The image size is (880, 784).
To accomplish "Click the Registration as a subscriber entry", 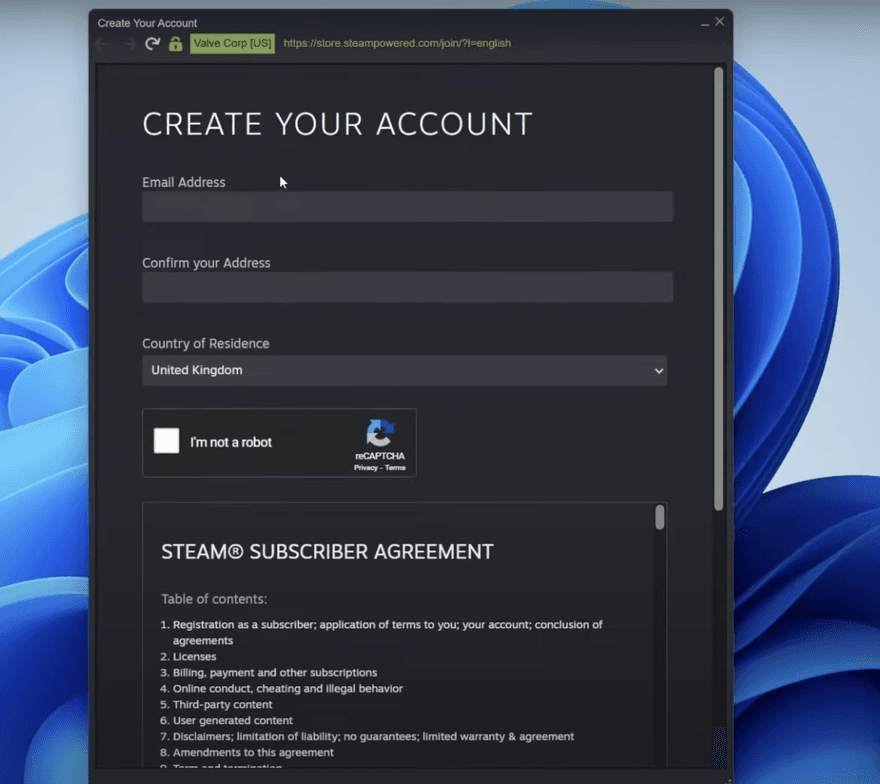I will [x=387, y=632].
